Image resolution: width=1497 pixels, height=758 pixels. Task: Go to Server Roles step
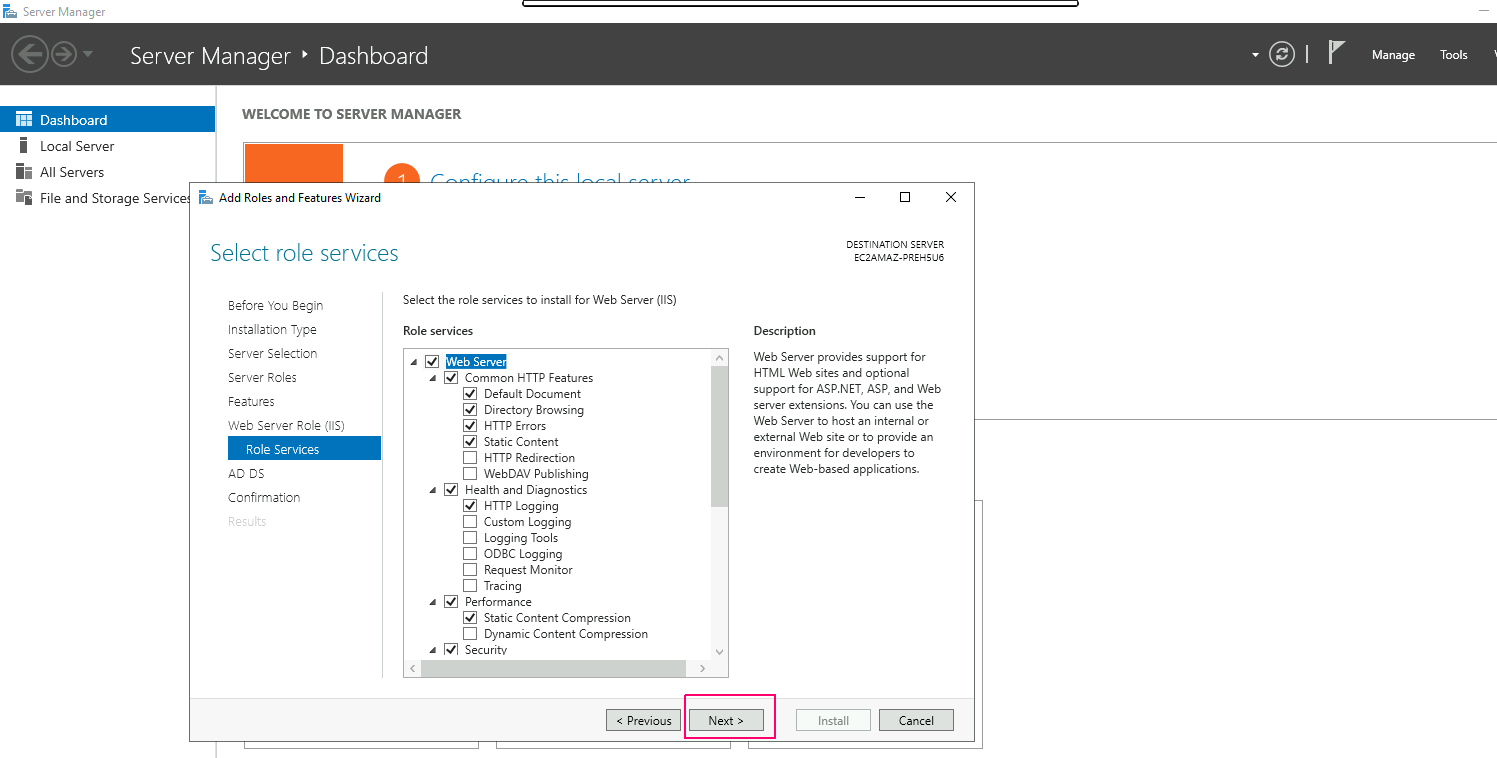click(x=262, y=377)
